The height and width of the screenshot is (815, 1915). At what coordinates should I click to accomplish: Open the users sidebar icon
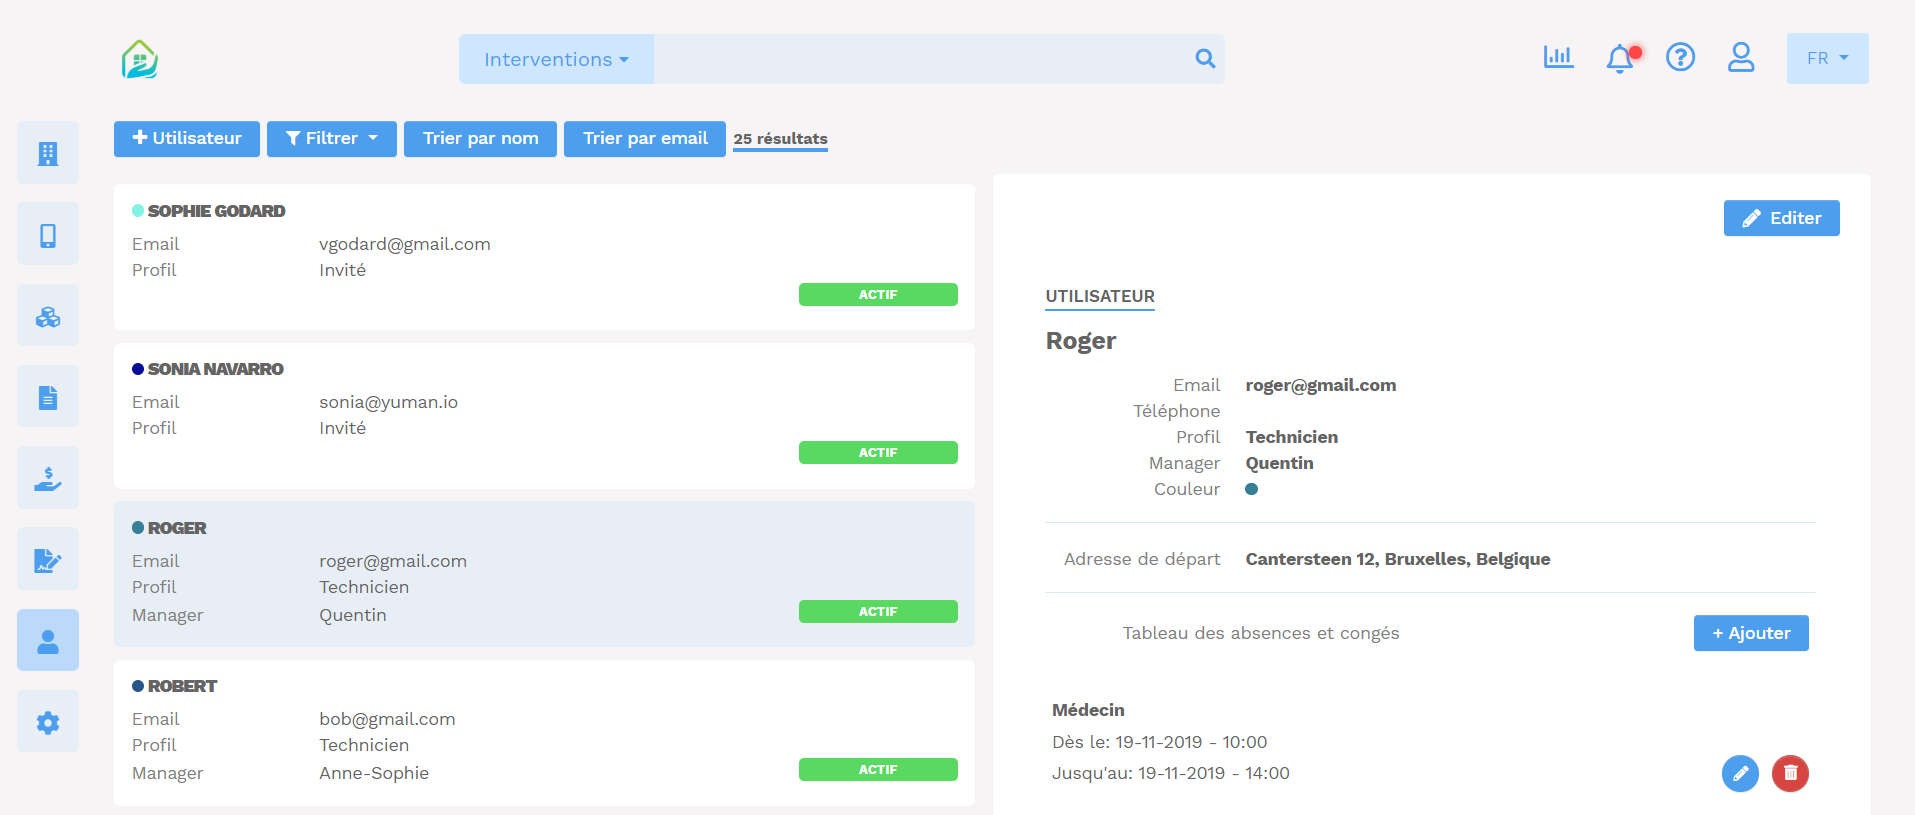(x=48, y=640)
